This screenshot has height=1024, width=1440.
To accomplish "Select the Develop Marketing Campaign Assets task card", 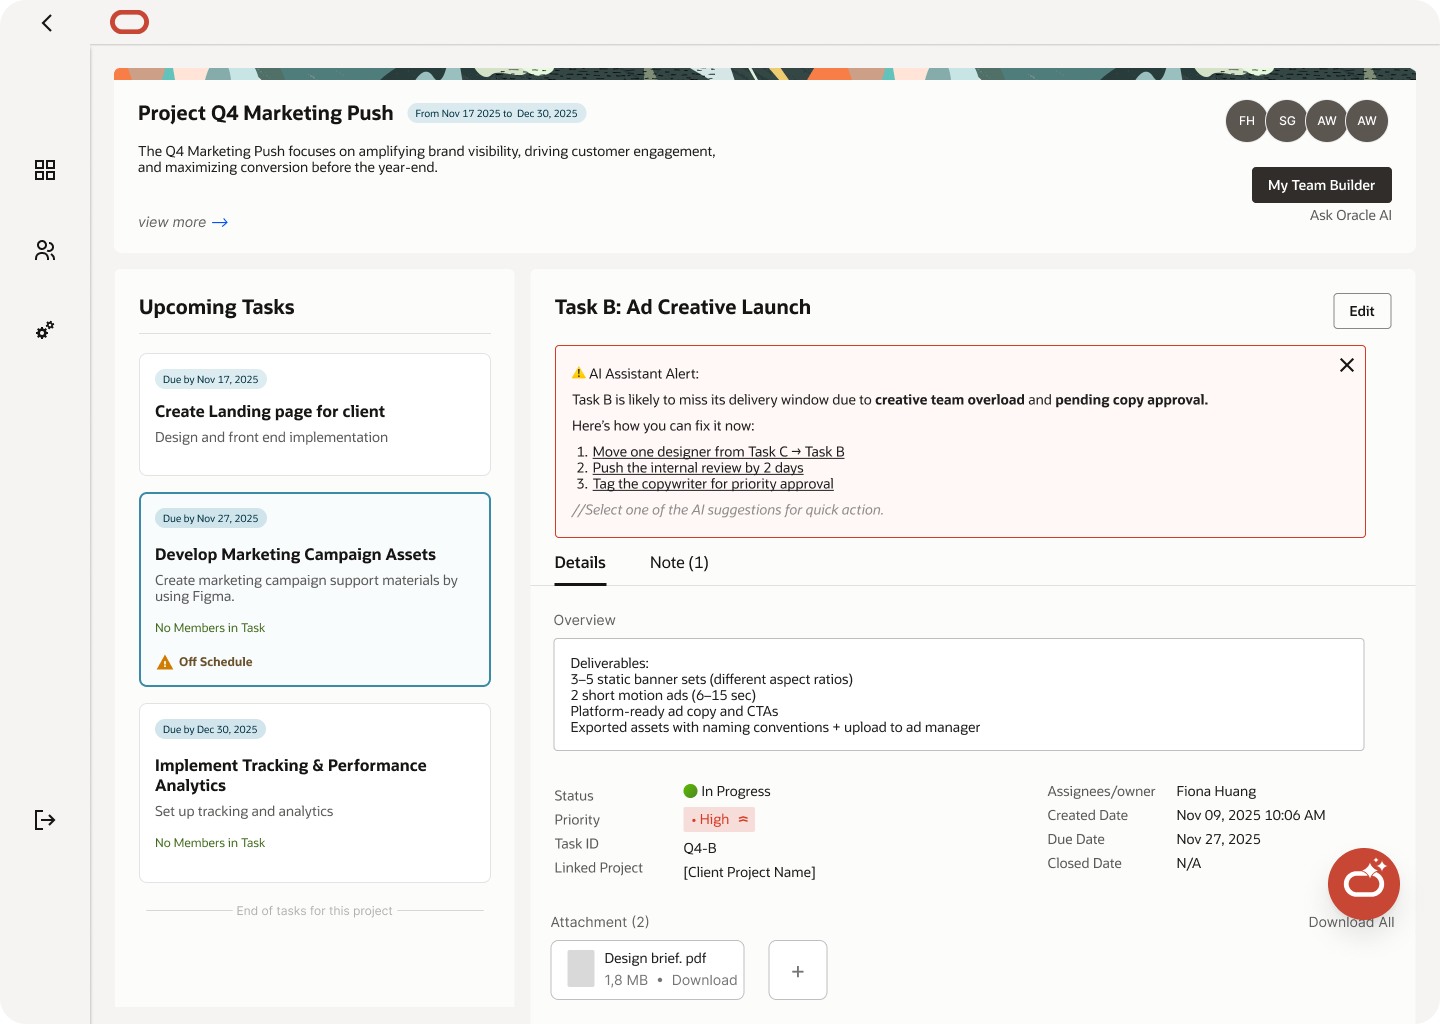I will tap(315, 589).
